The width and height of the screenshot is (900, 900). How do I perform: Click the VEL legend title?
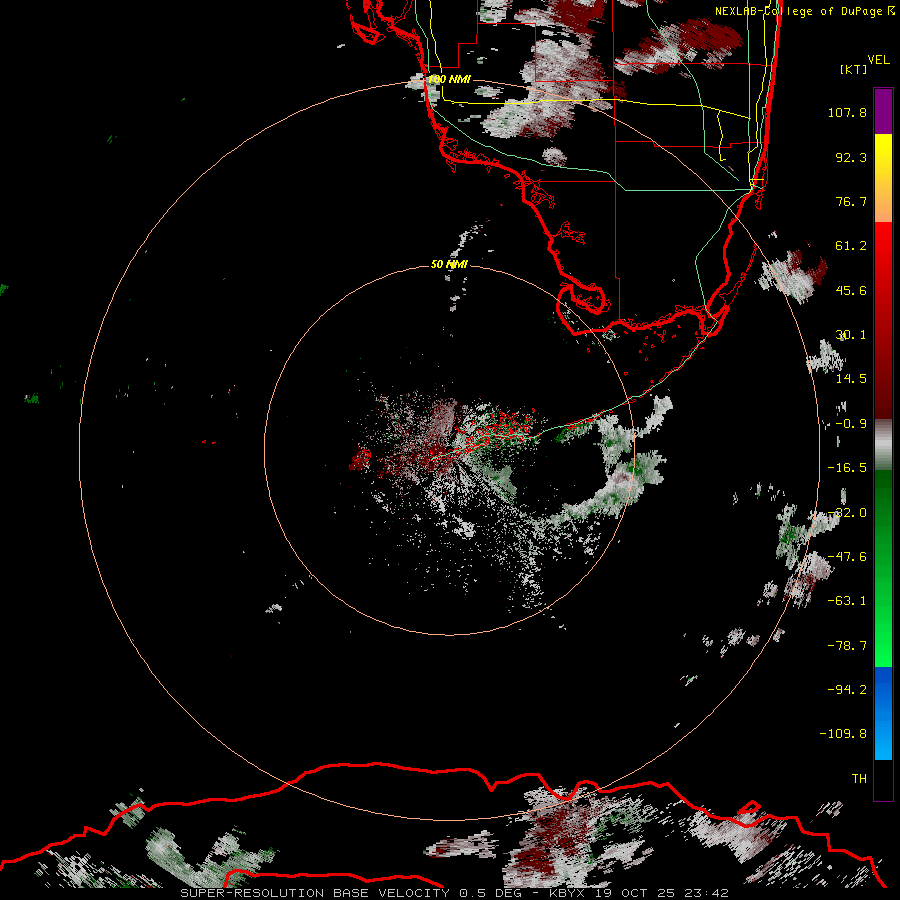(x=878, y=60)
